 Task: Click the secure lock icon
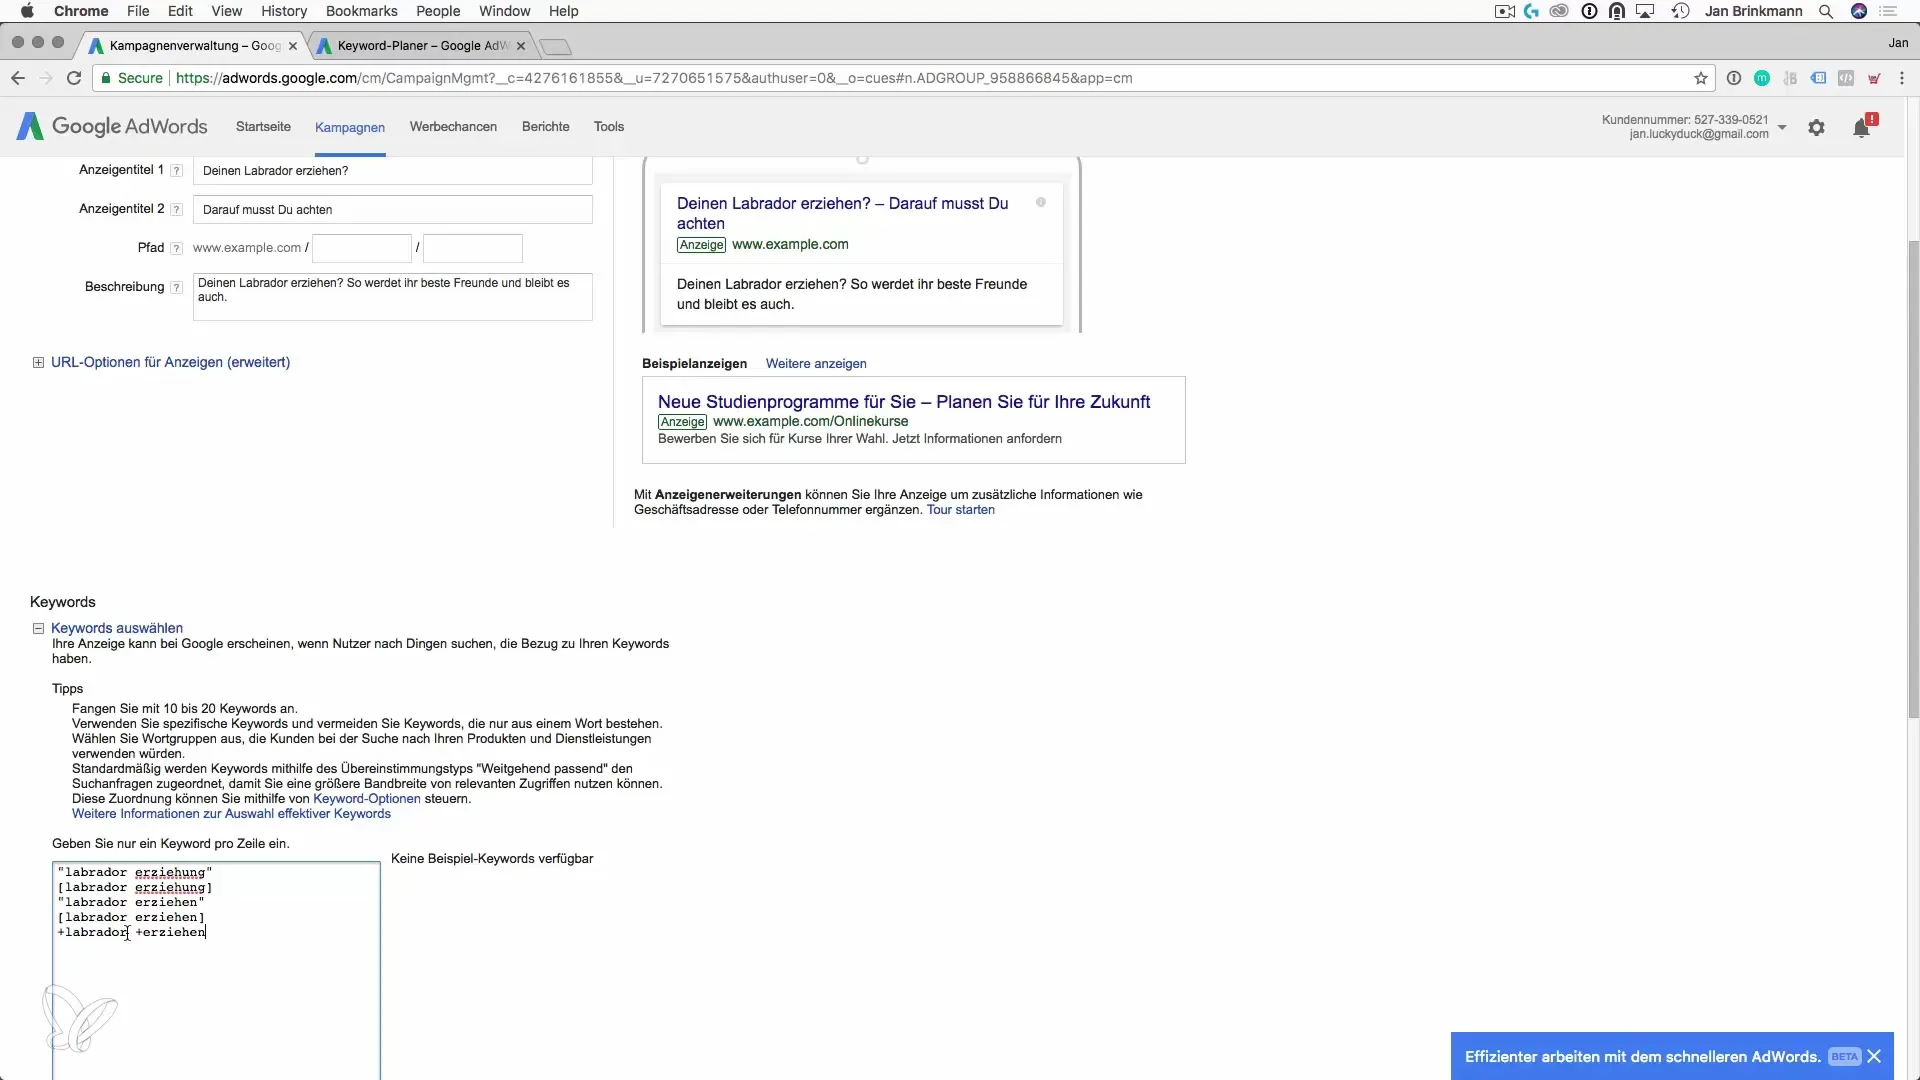tap(106, 78)
